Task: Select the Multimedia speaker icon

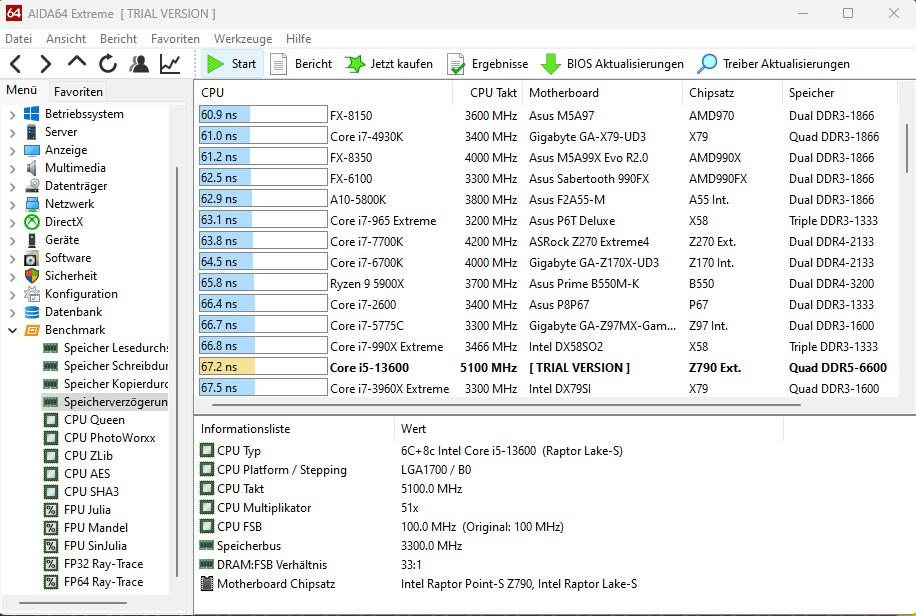Action: [x=32, y=168]
